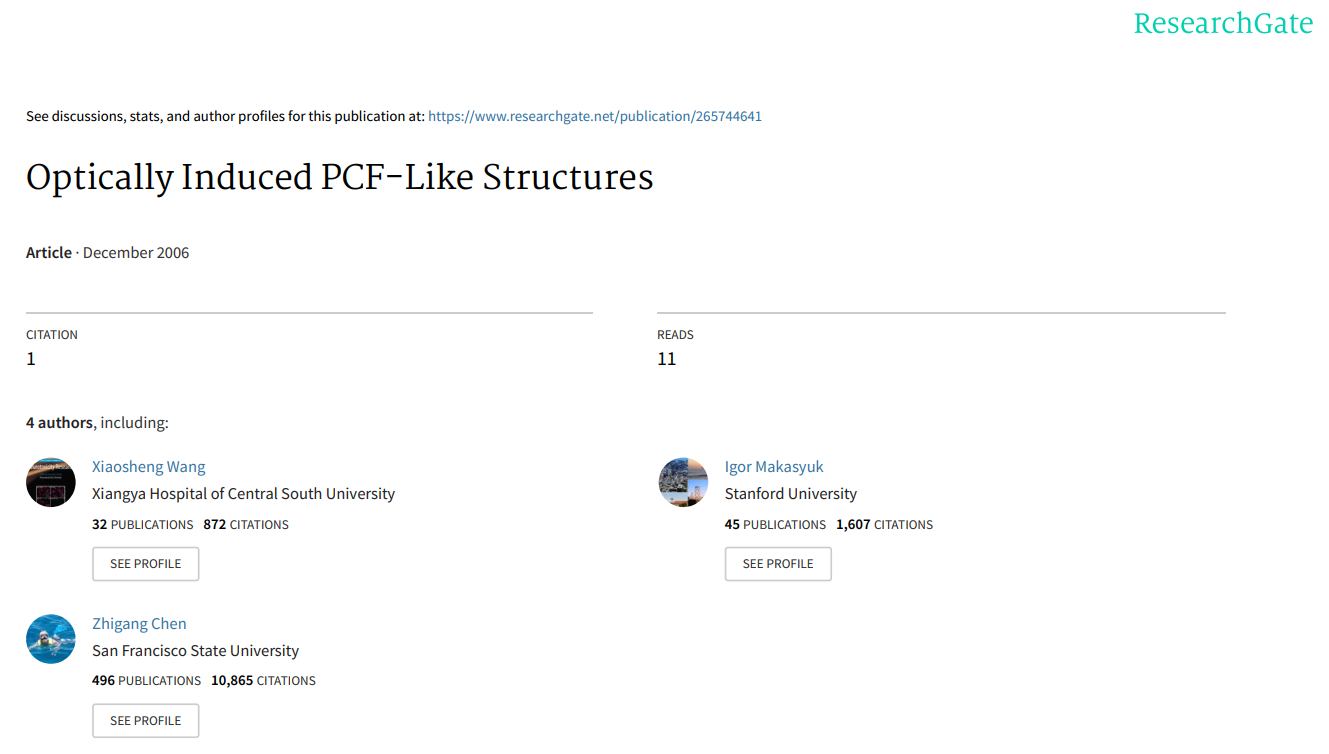
Task: Click Zhigang Chen's profile avatar
Action: [51, 639]
